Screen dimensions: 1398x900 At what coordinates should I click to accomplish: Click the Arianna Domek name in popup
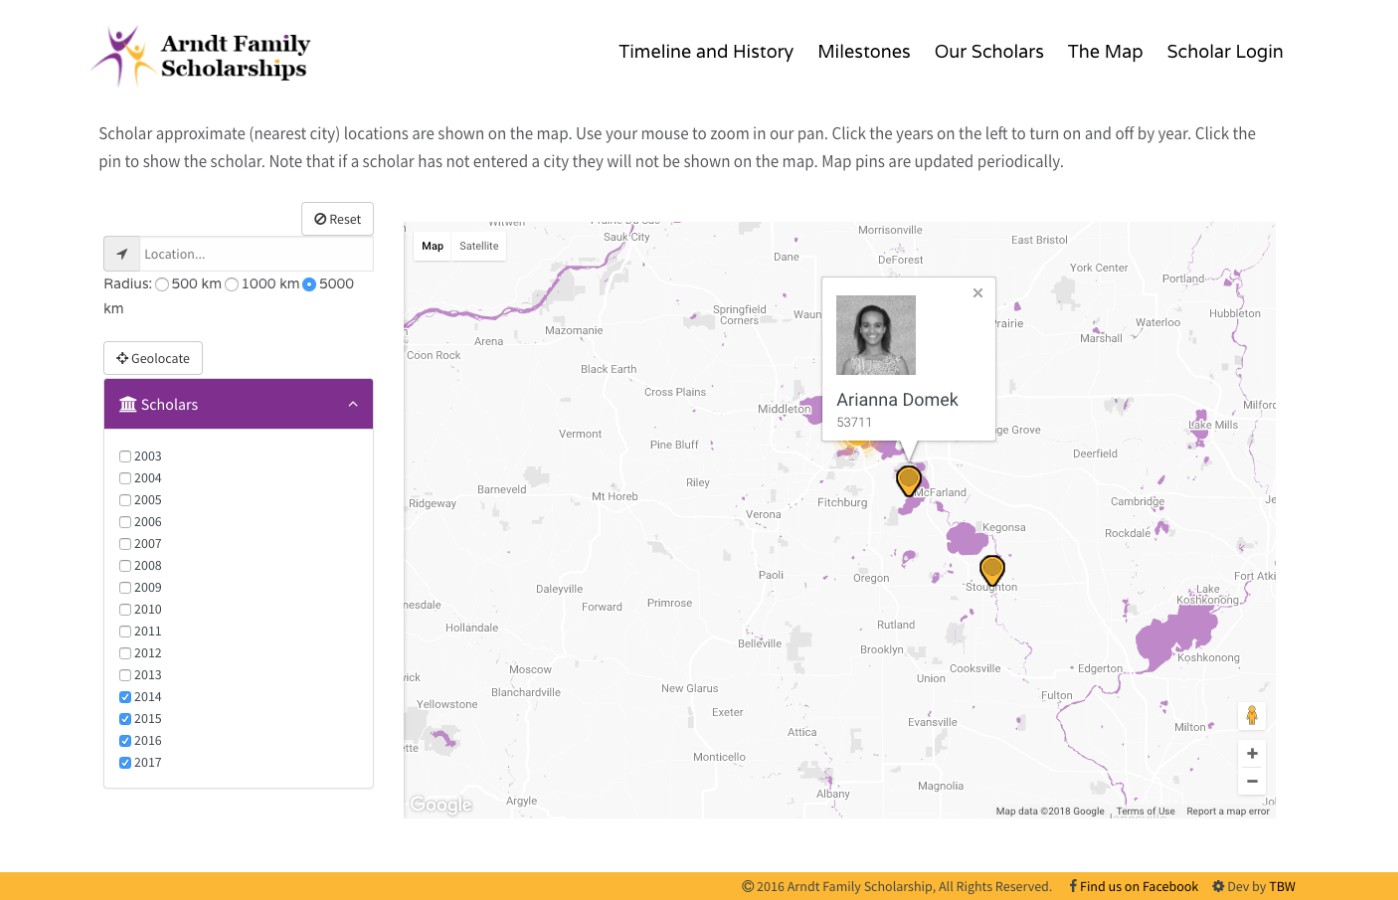pyautogui.click(x=897, y=400)
